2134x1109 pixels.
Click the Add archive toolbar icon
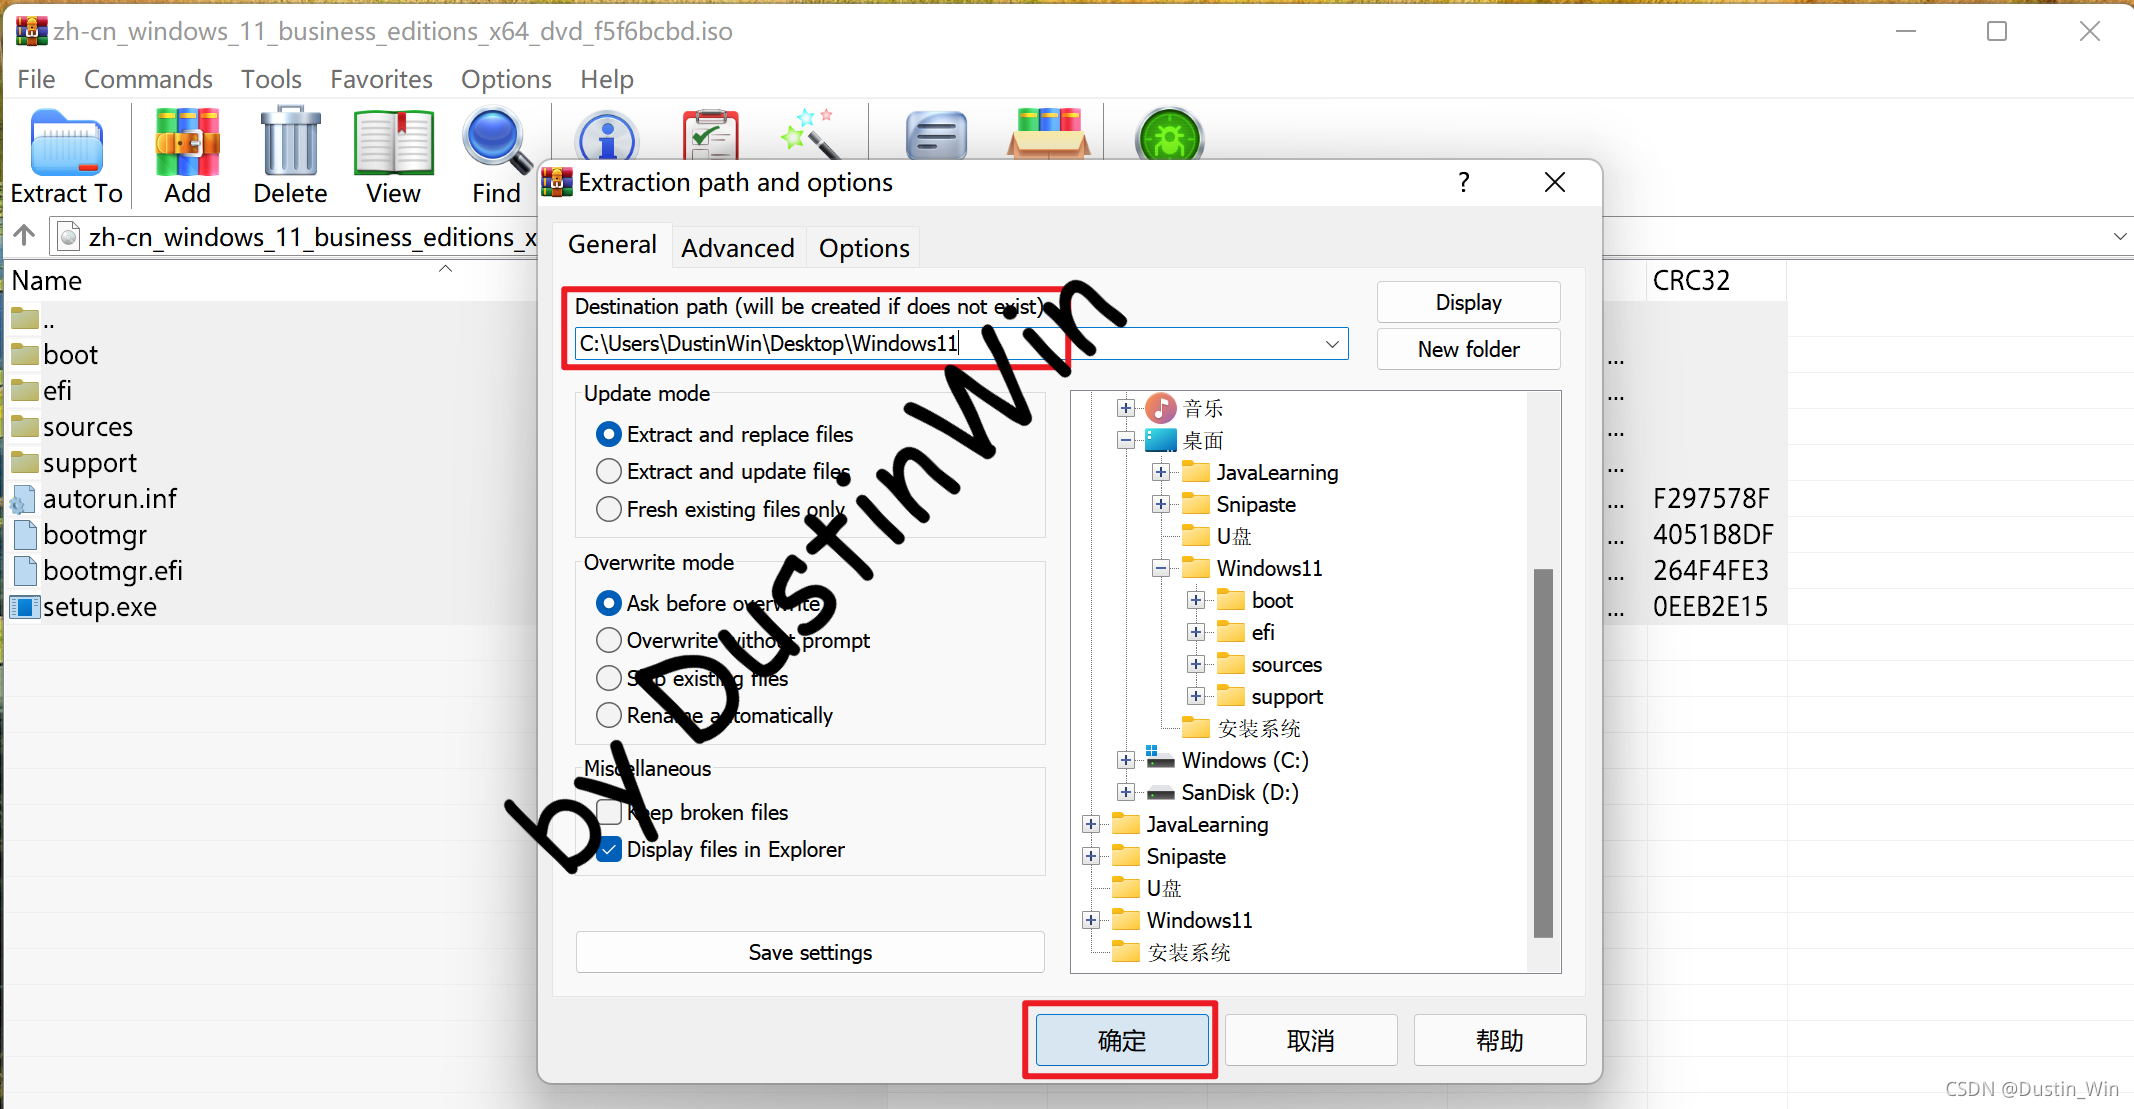click(187, 144)
